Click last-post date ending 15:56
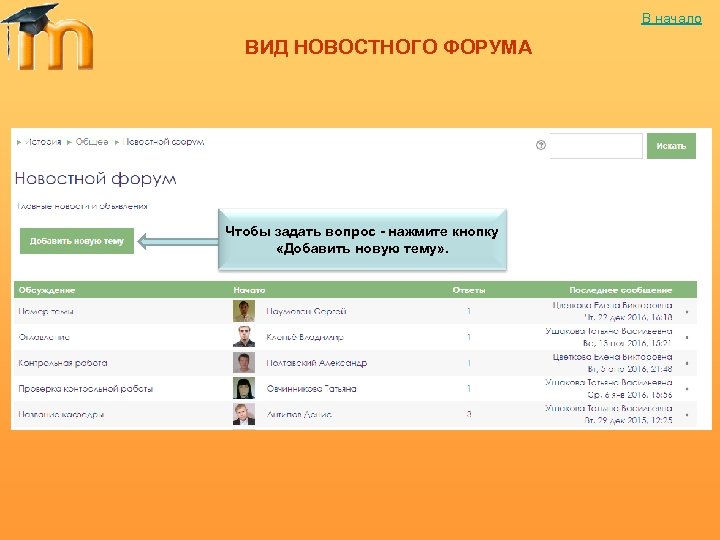Viewport: 720px width, 540px height. click(630, 394)
